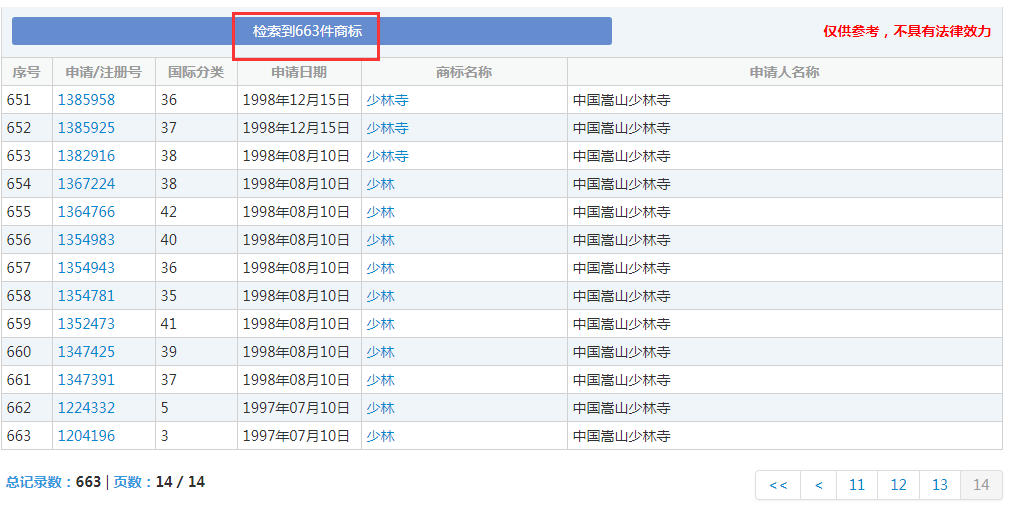Image resolution: width=1015 pixels, height=512 pixels.
Task: Click 页数 label below the table
Action: coord(133,482)
